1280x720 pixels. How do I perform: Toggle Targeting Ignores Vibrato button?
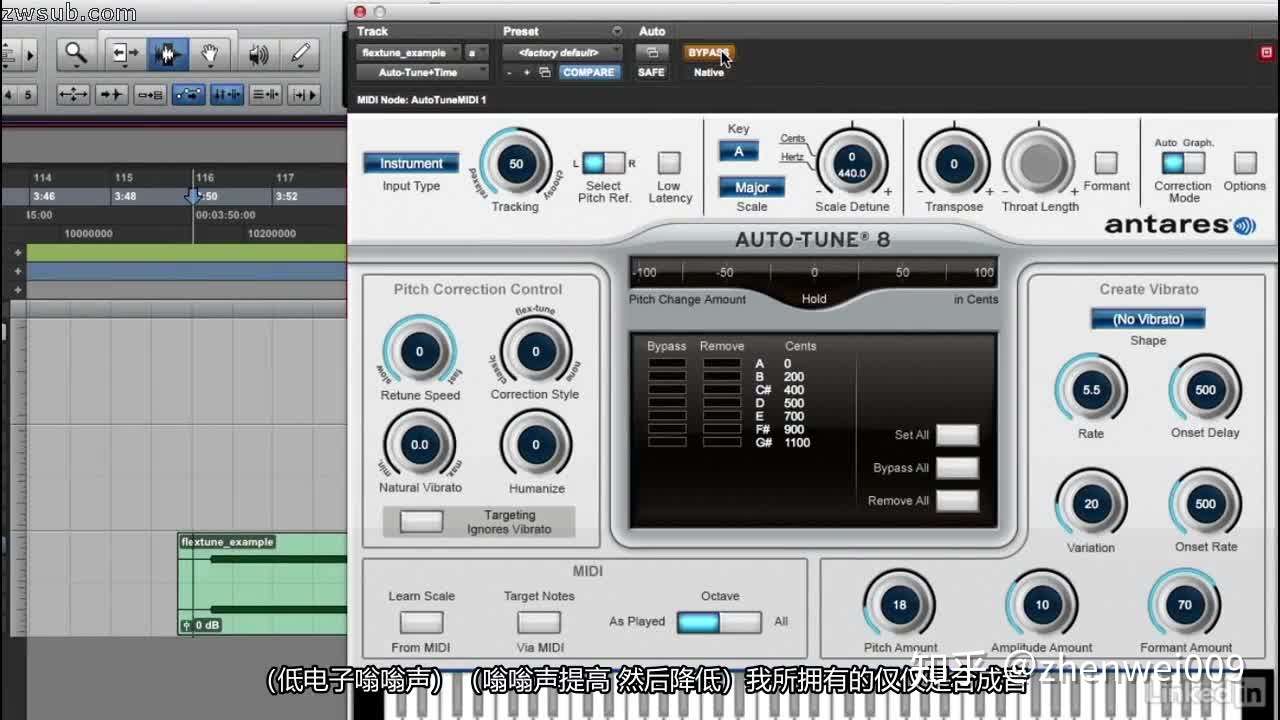(421, 522)
